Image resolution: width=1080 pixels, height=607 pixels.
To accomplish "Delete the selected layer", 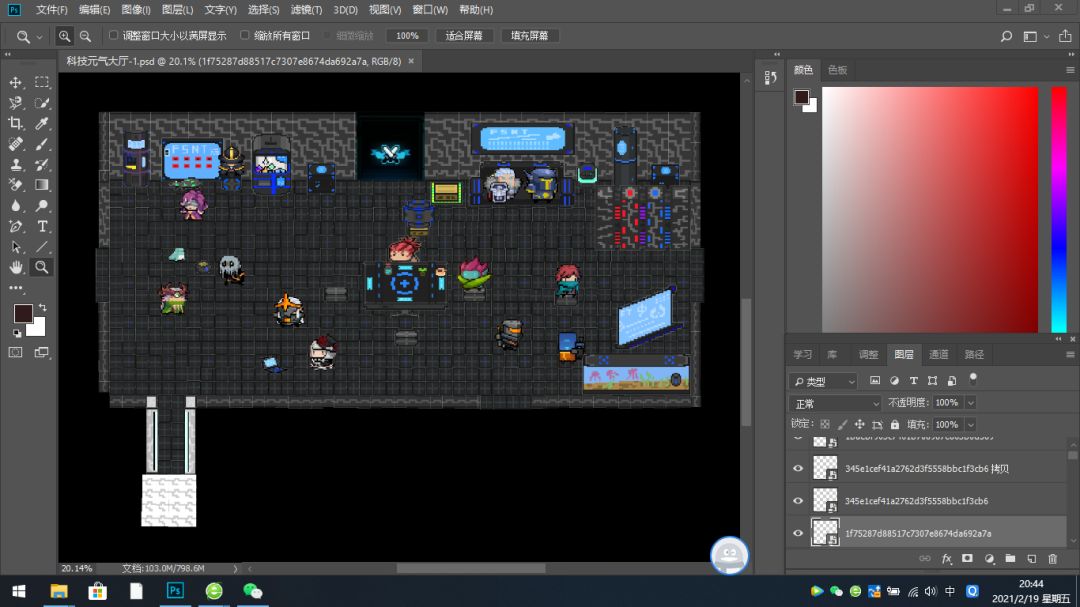I will (1052, 559).
